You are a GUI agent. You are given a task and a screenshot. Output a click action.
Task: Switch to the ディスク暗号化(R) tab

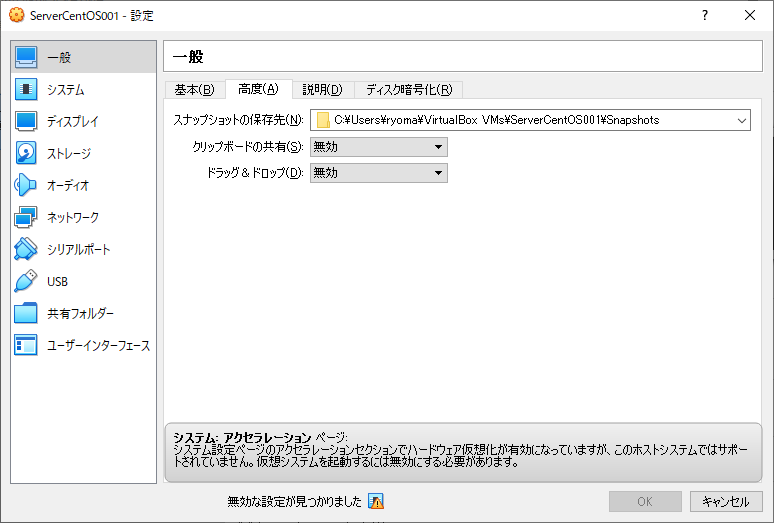point(409,90)
